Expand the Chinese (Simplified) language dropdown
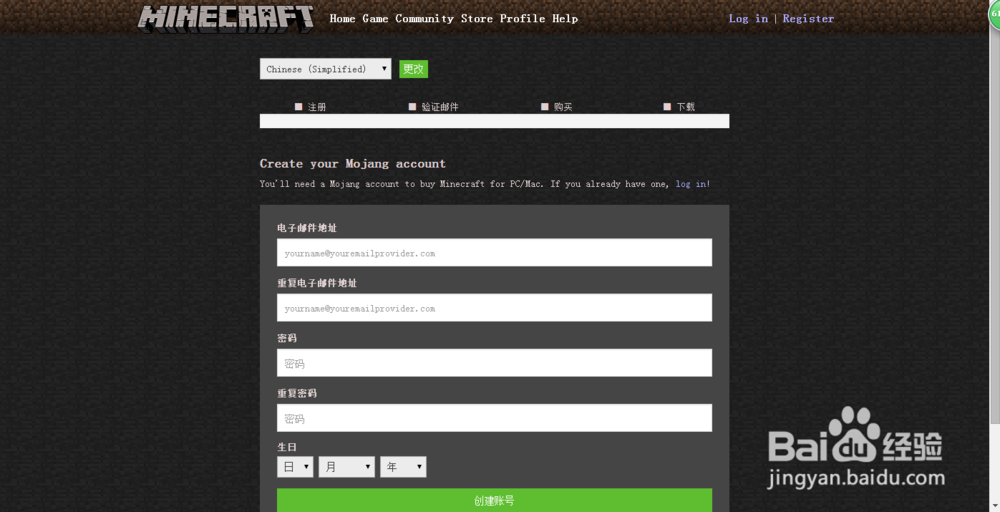 325,69
